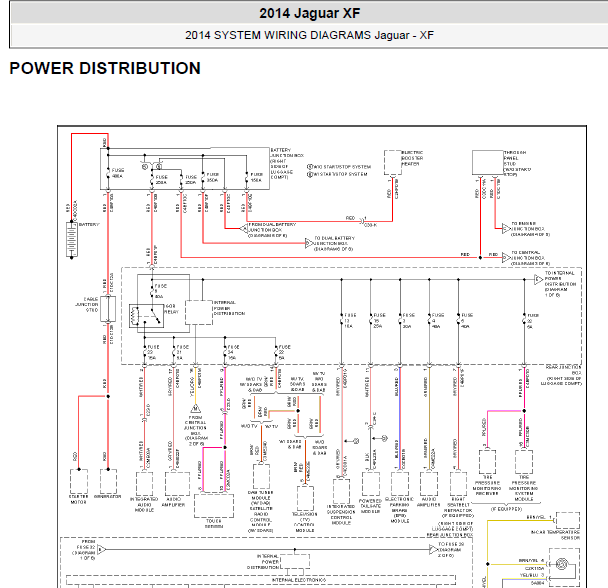
Task: Click the '(IF EQUIPPED)' text under tire modules
Action: click(x=506, y=509)
